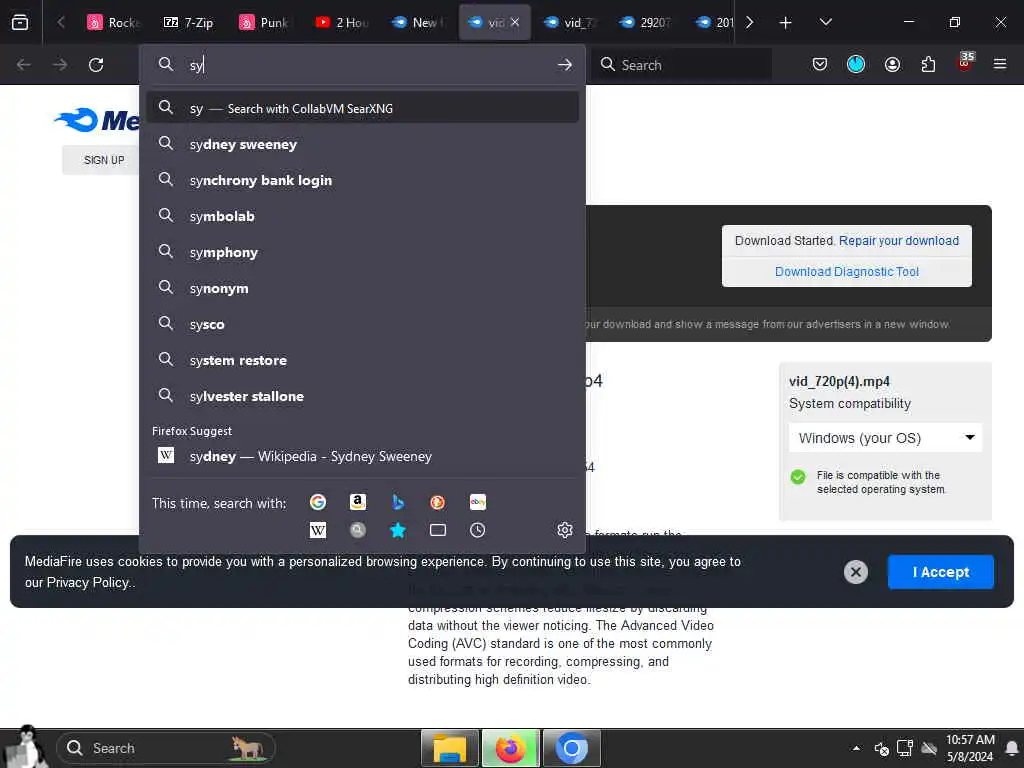Choose the 'sysco' suggestion
Viewport: 1024px width, 768px height.
(x=362, y=324)
